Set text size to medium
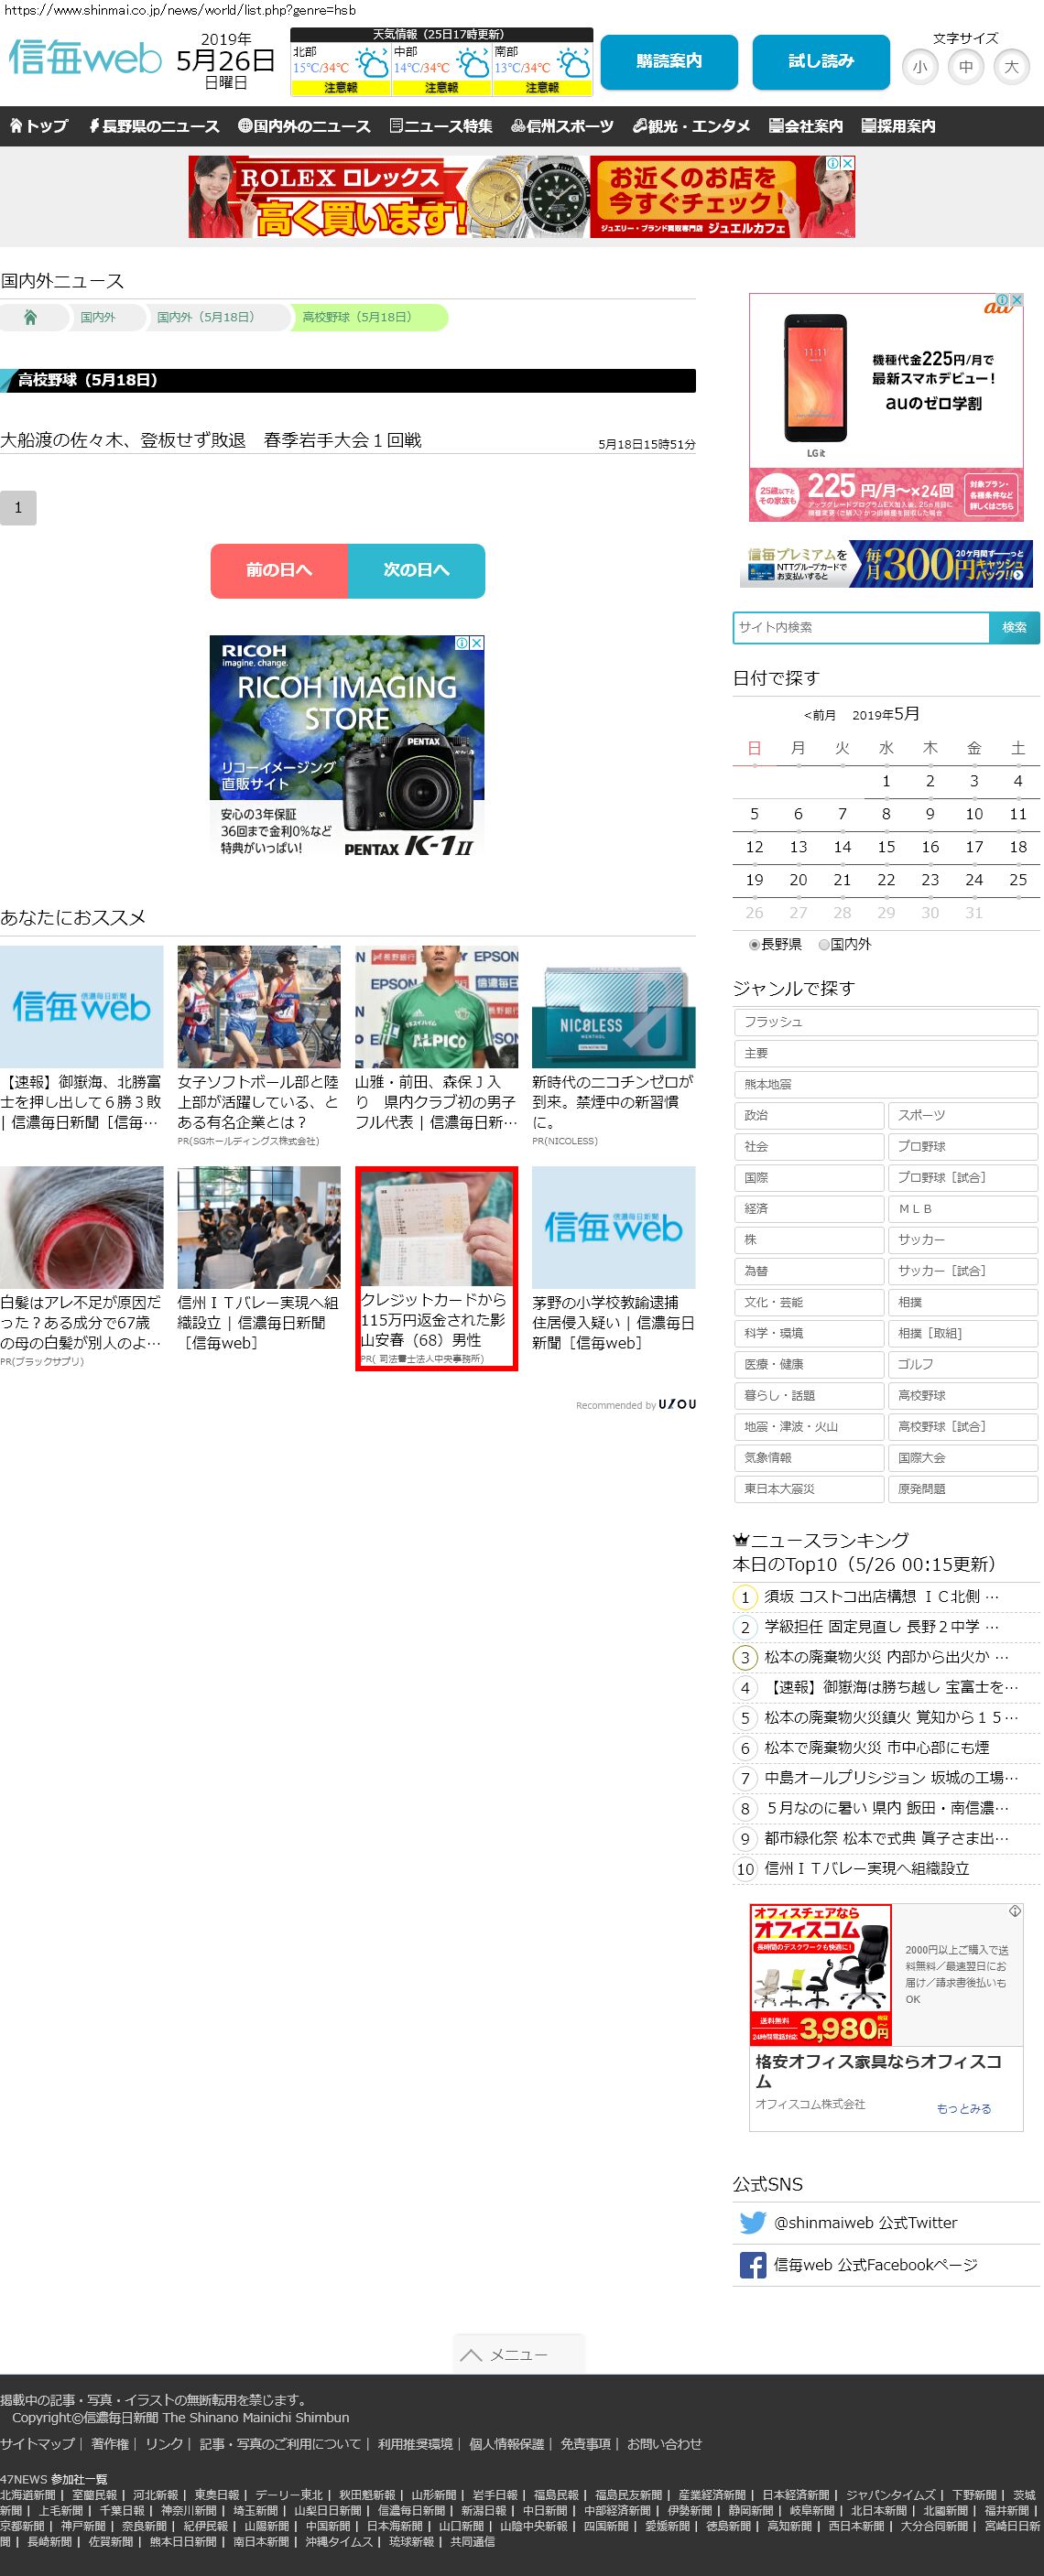Viewport: 1044px width, 2576px height. coord(966,67)
